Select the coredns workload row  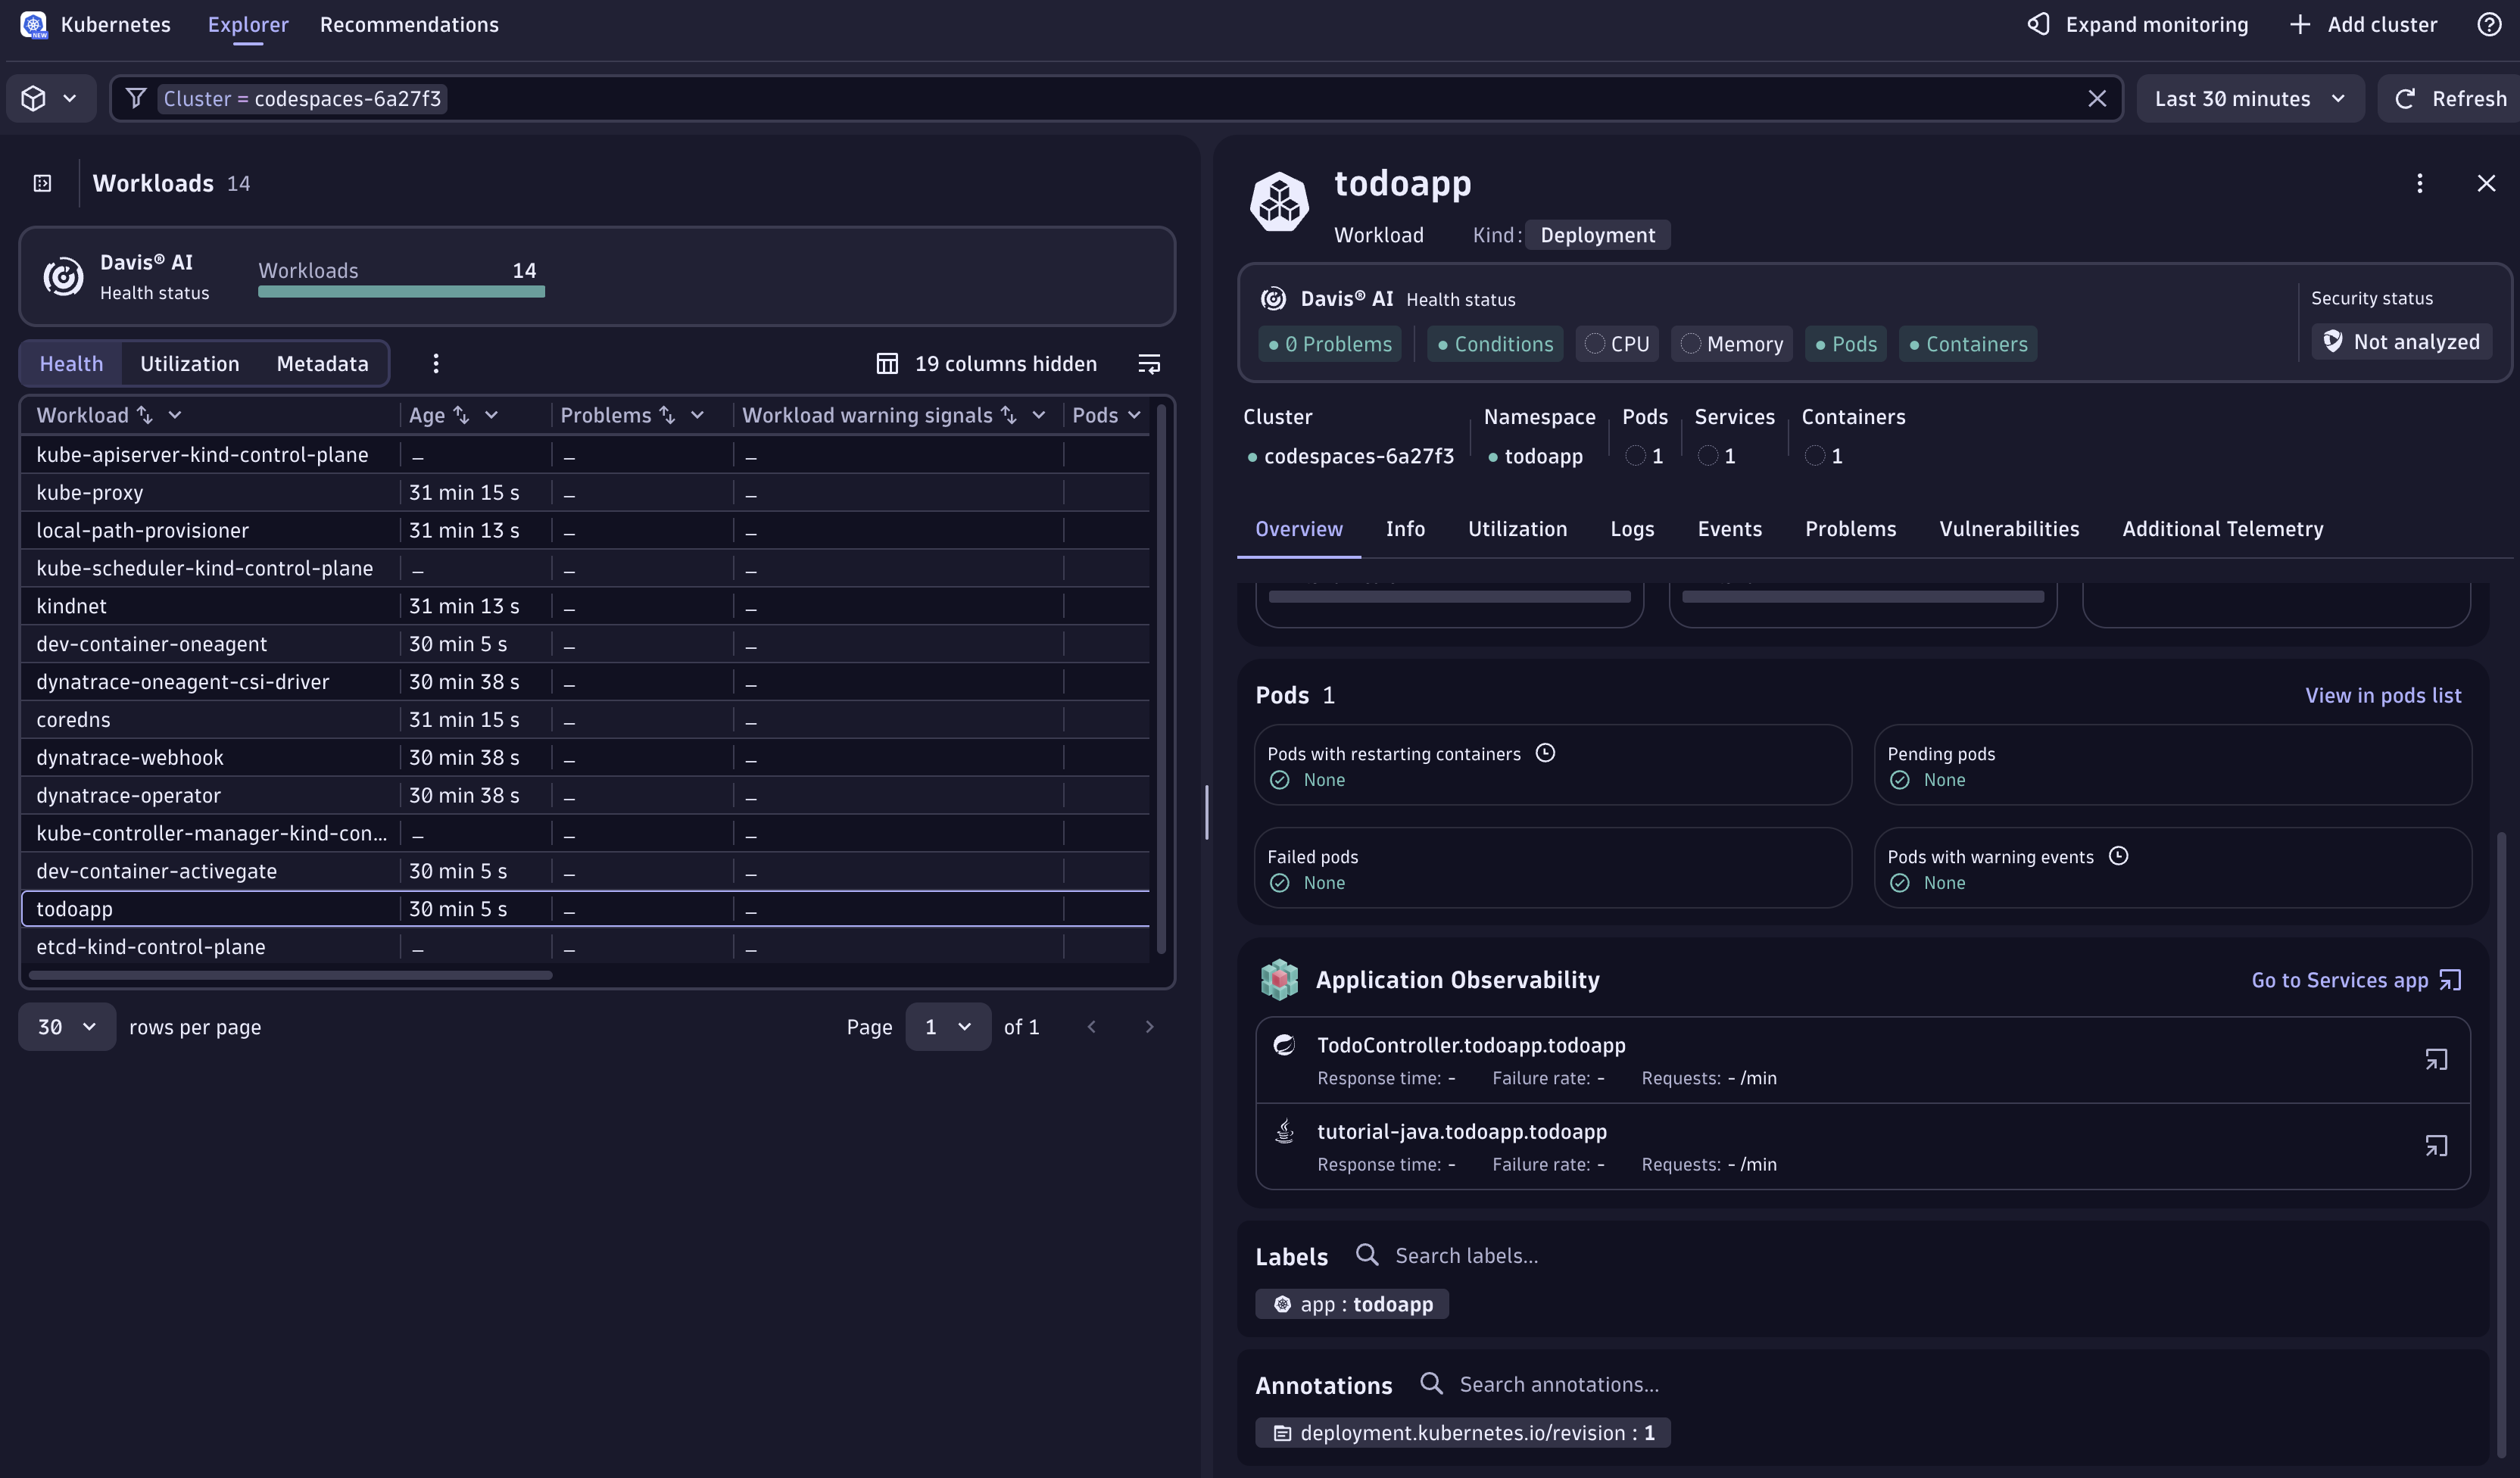[x=585, y=719]
